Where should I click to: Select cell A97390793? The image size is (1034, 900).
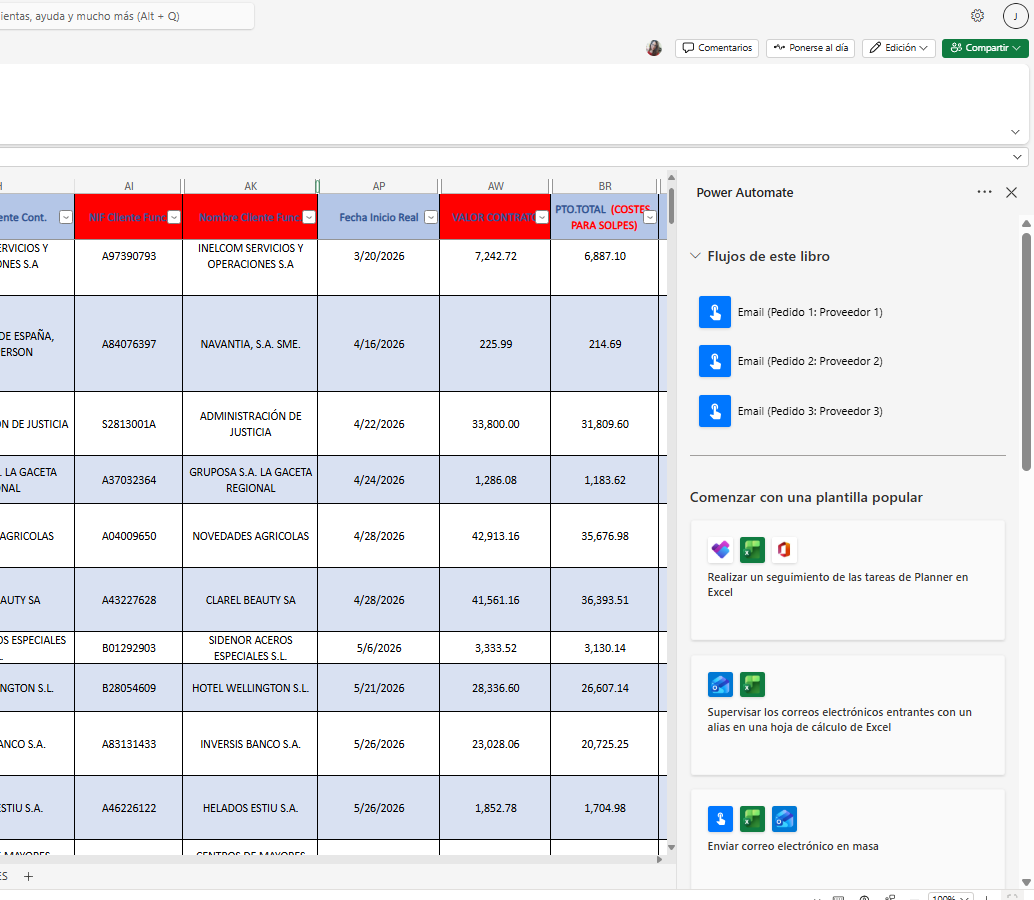coord(129,267)
